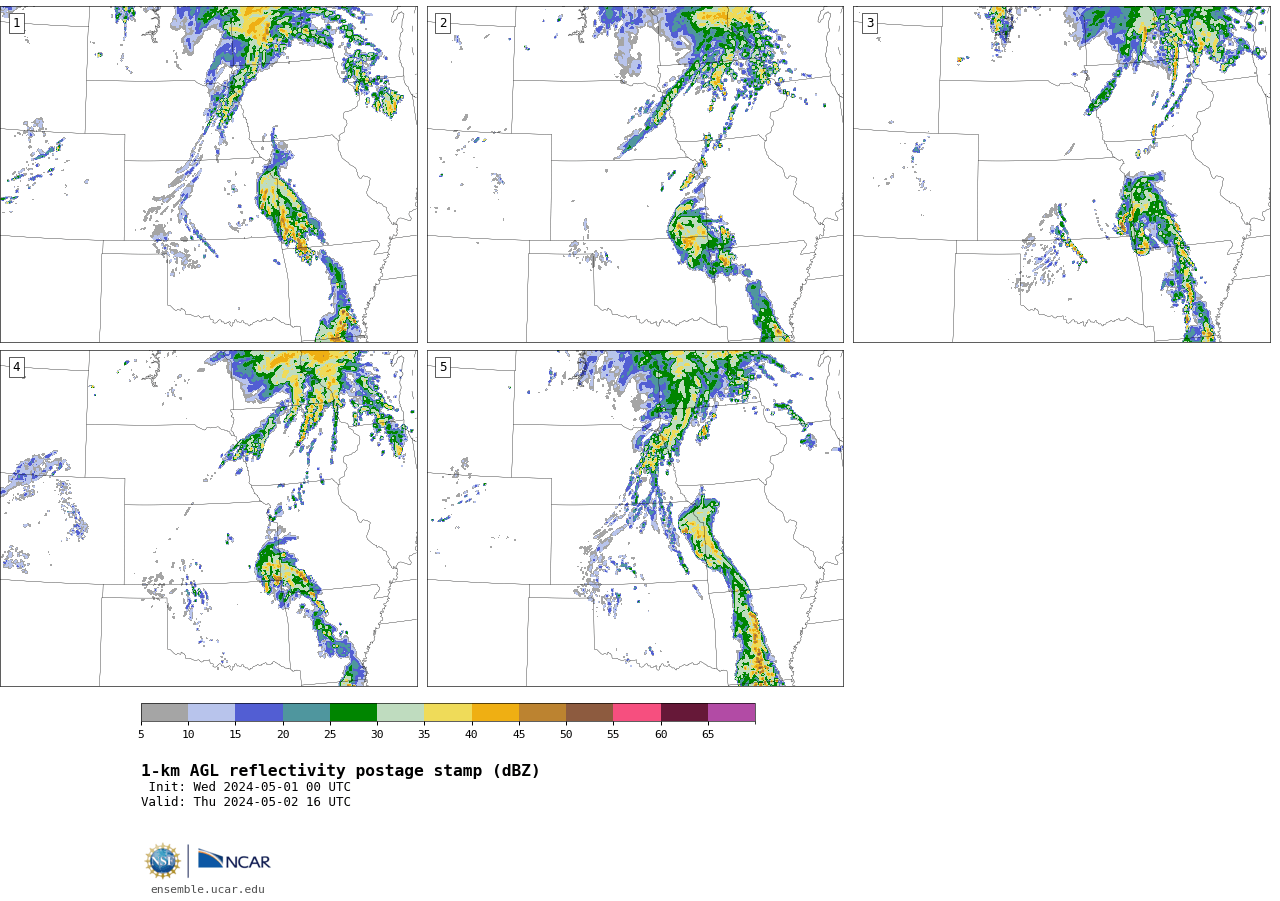Image resolution: width=1280 pixels, height=901 pixels.
Task: Click the colorbar tick label '35'
Action: point(424,735)
